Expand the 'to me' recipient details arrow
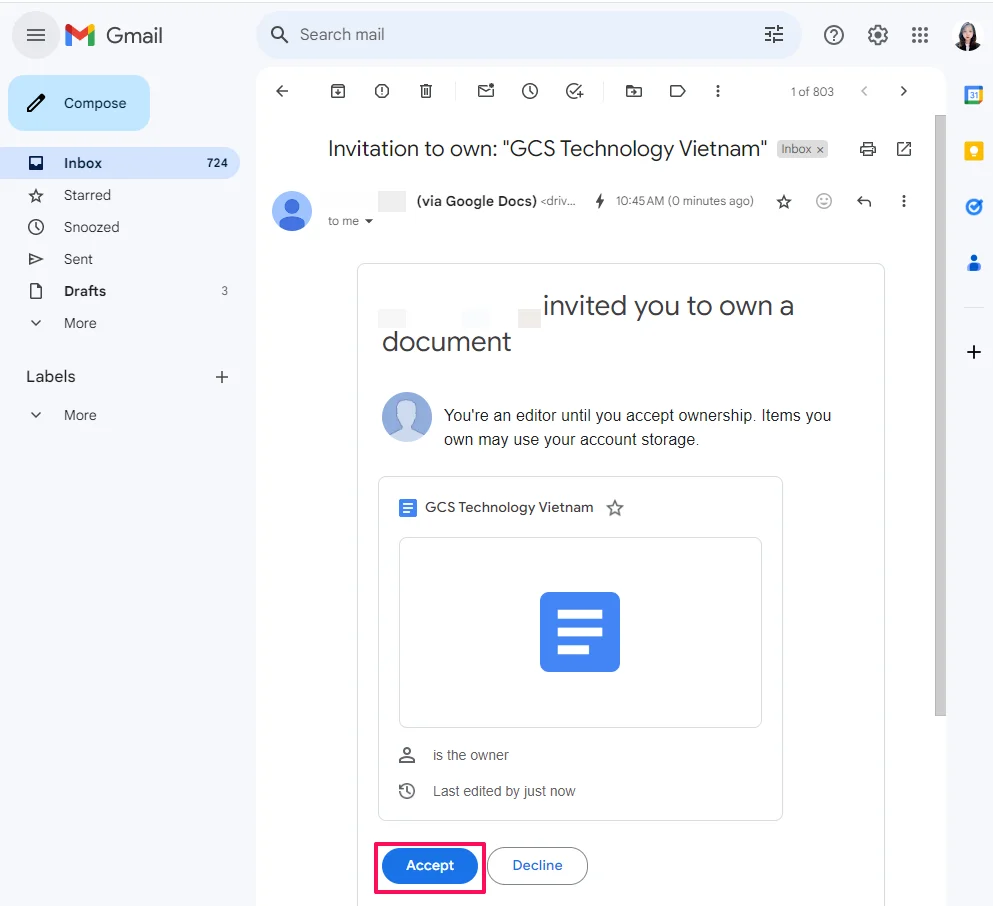The image size is (993, 906). click(369, 222)
